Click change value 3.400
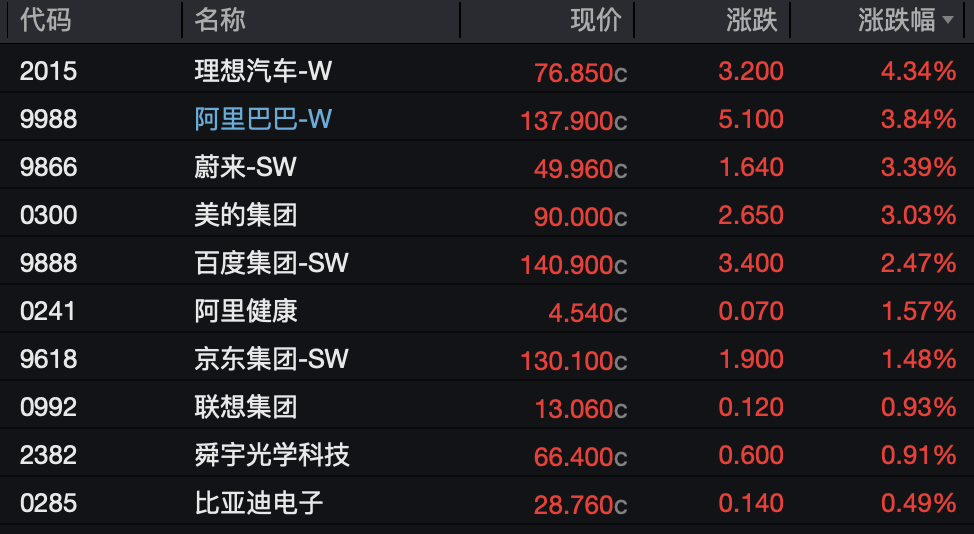 coord(751,263)
